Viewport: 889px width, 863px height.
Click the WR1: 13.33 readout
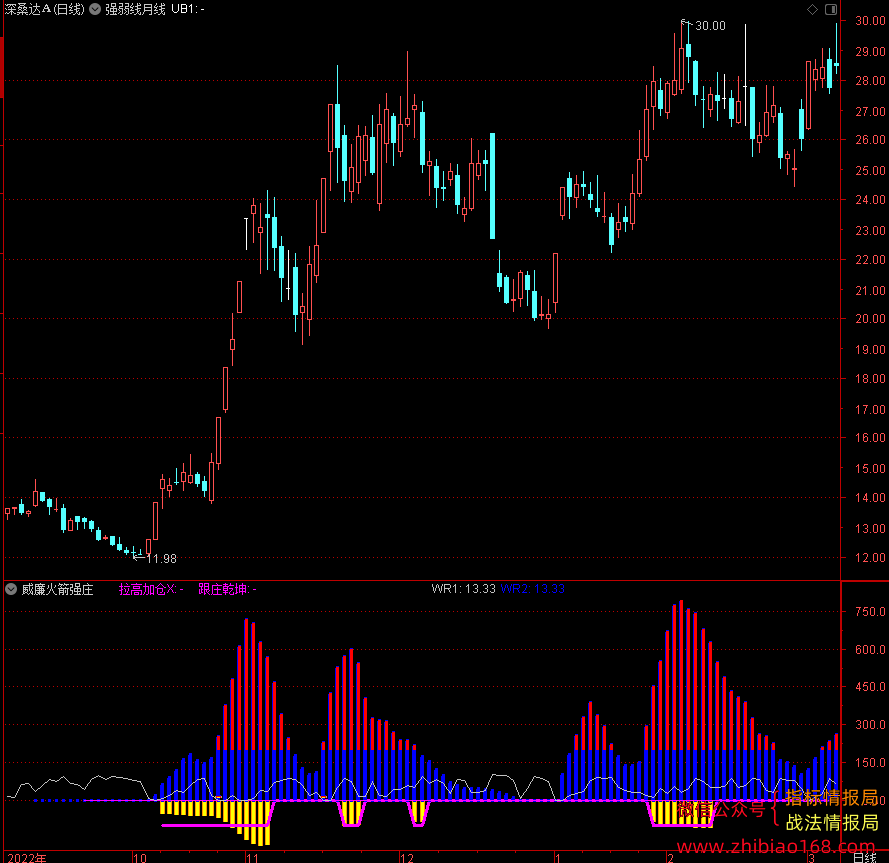point(463,589)
